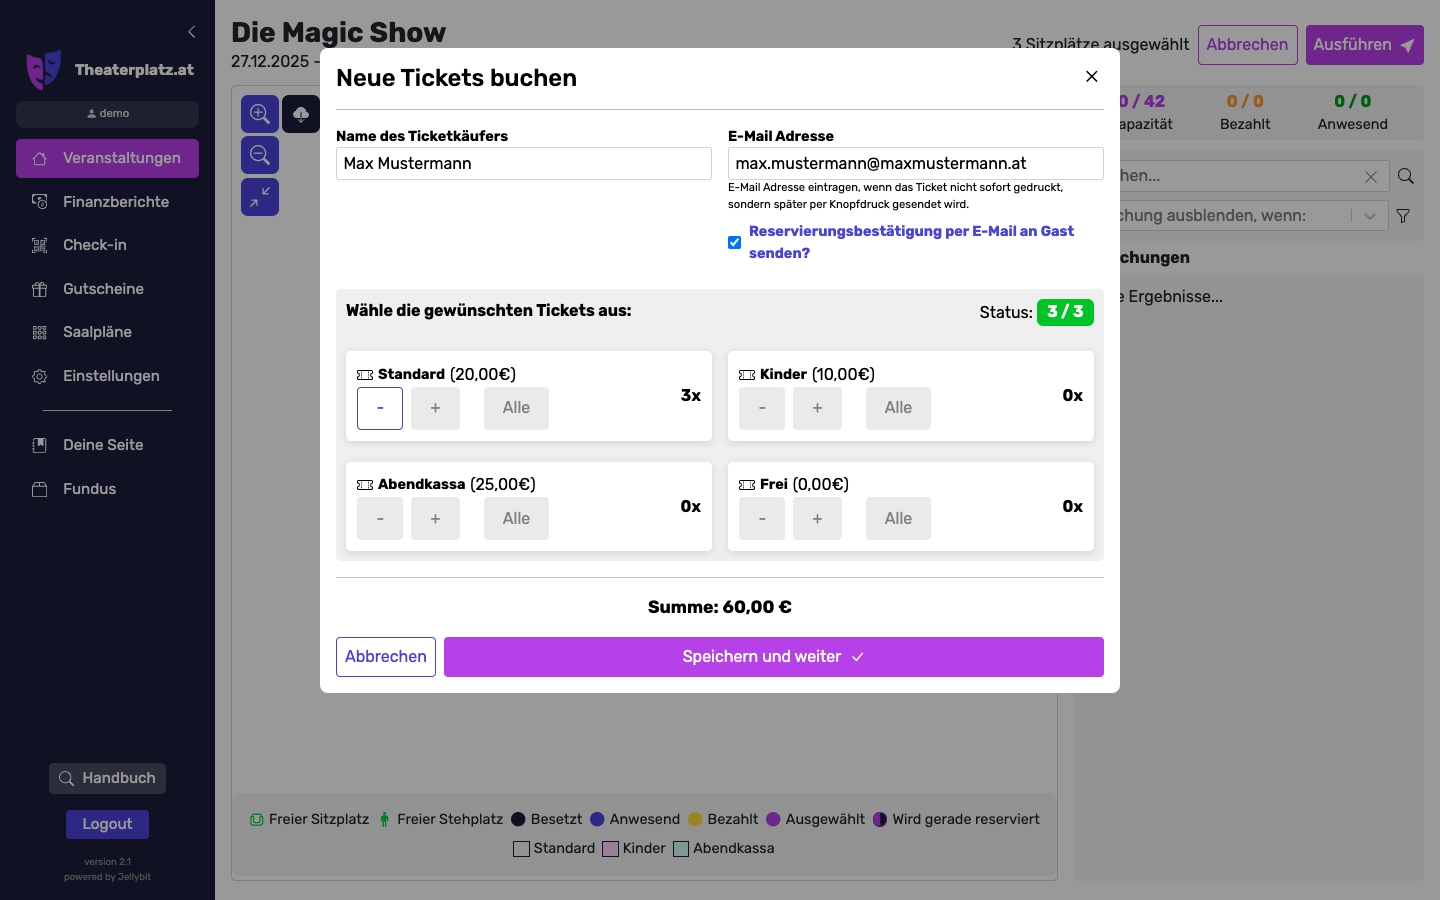The width and height of the screenshot is (1440, 900).
Task: Clear the search field with the X
Action: click(1371, 177)
